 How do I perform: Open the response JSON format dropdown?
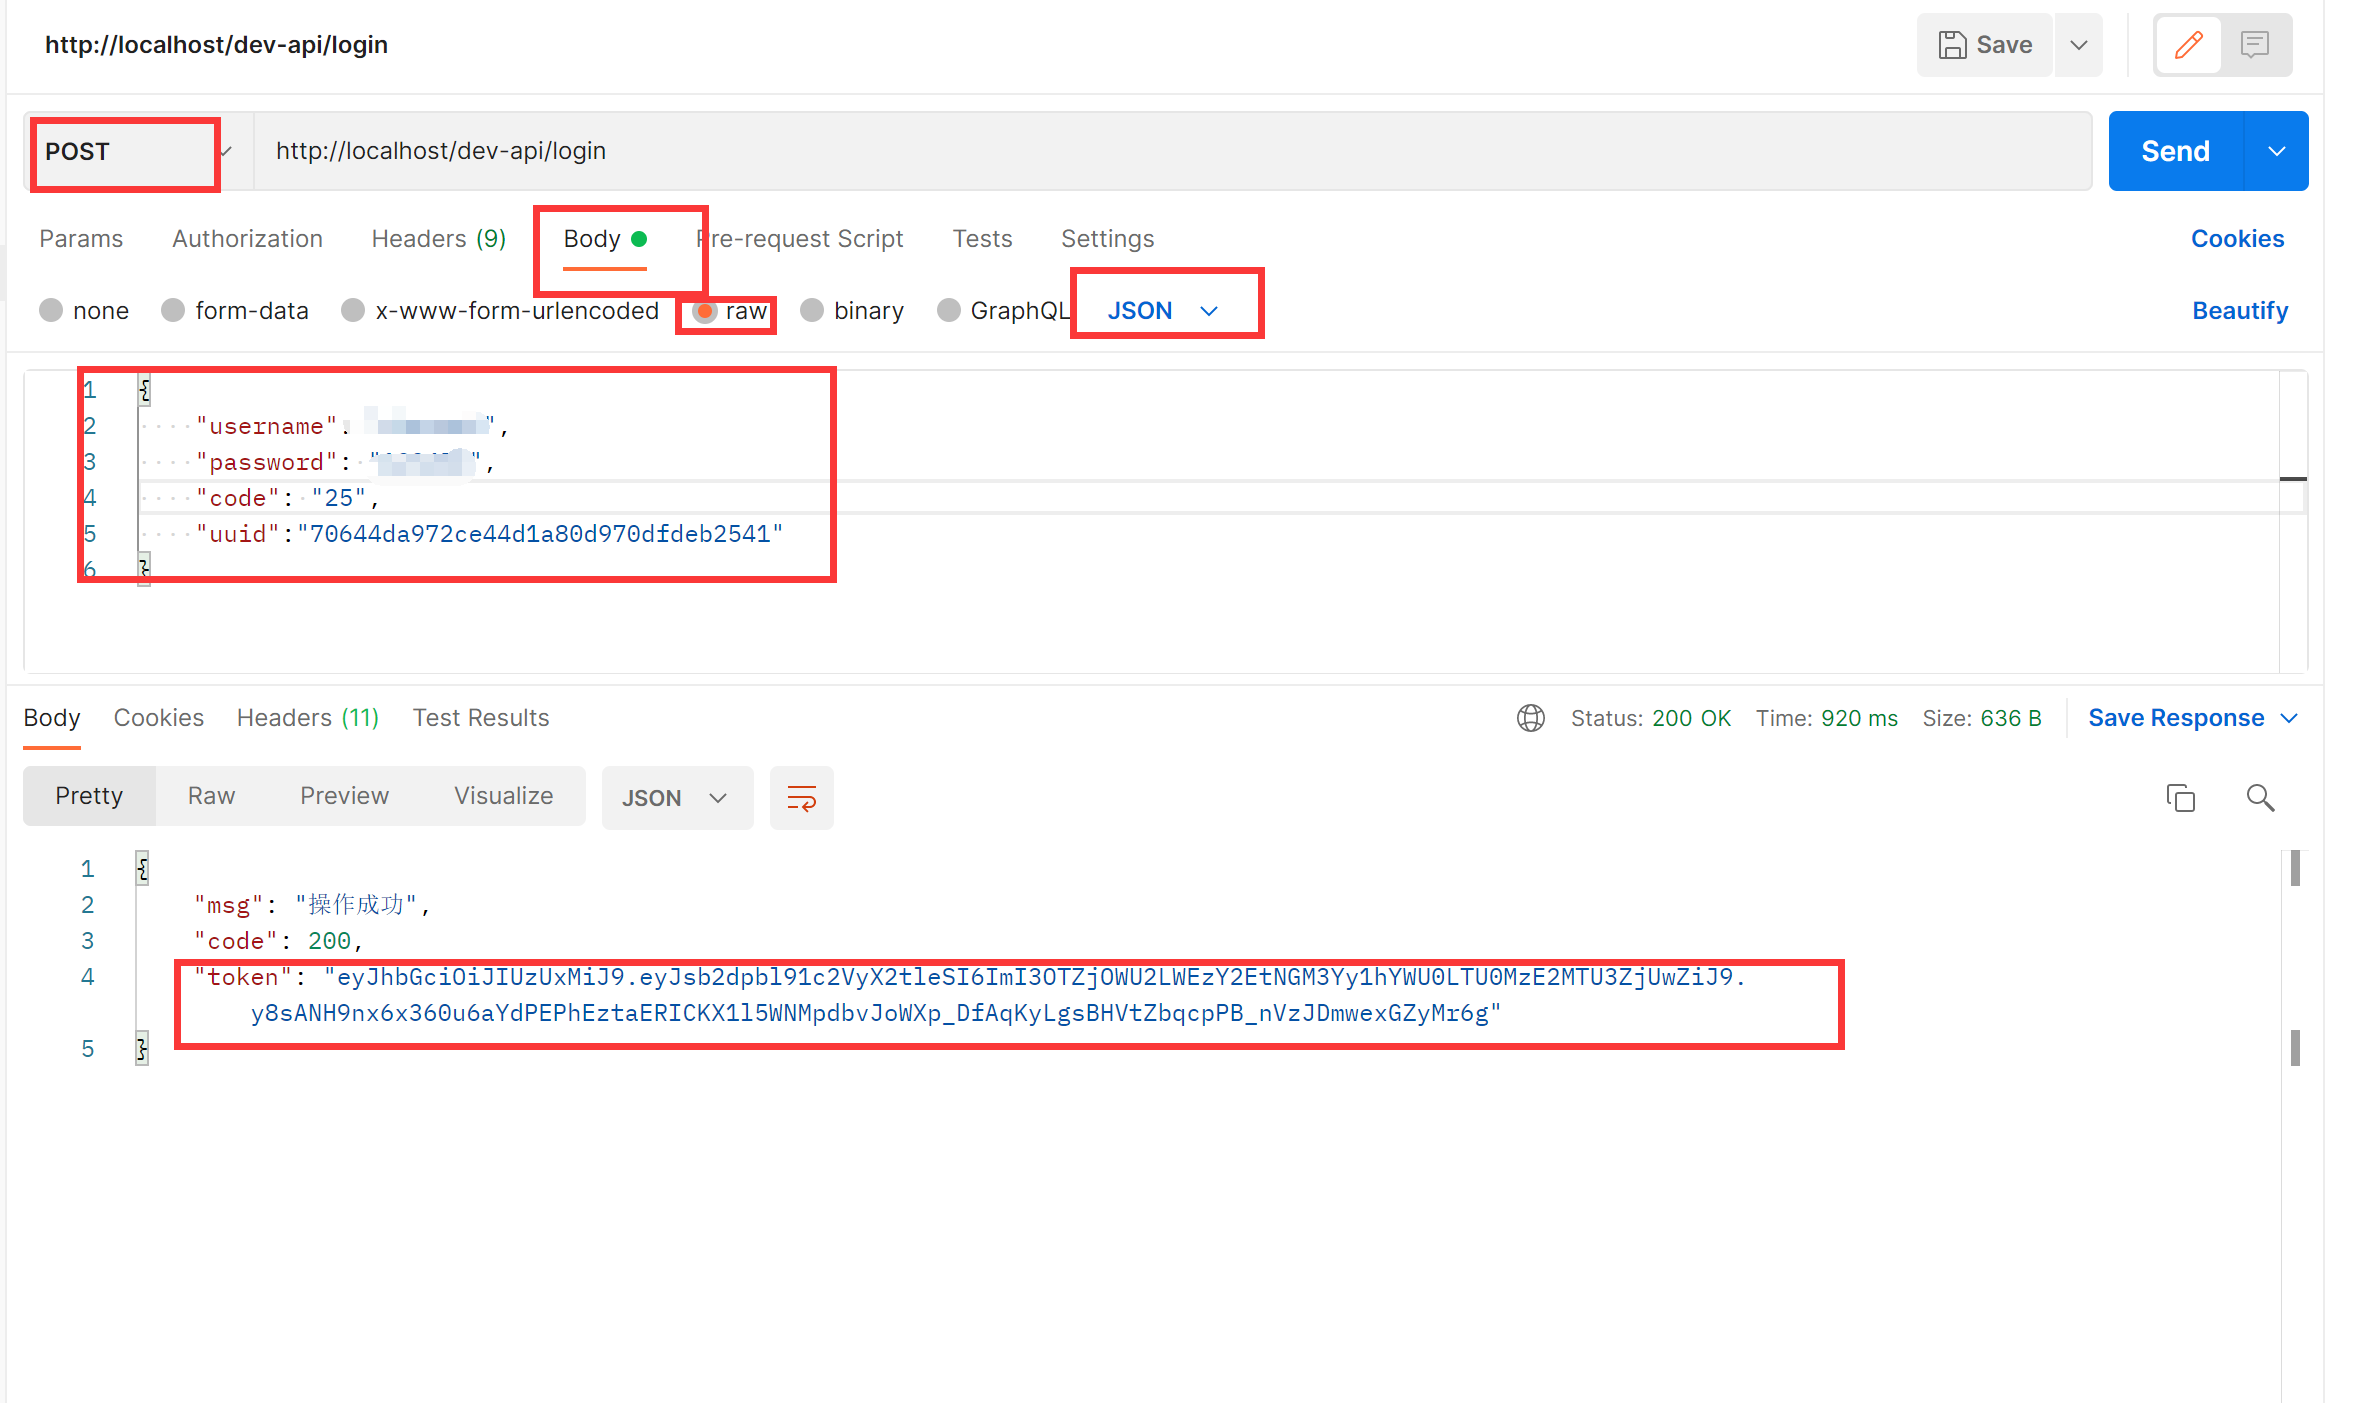[x=676, y=798]
